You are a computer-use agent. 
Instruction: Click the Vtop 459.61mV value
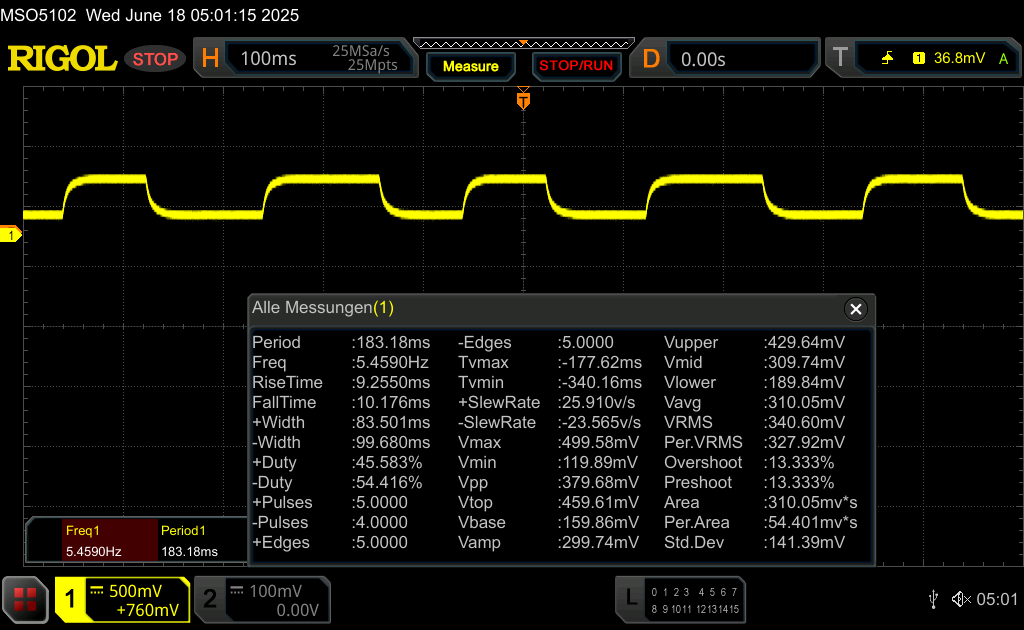click(598, 503)
